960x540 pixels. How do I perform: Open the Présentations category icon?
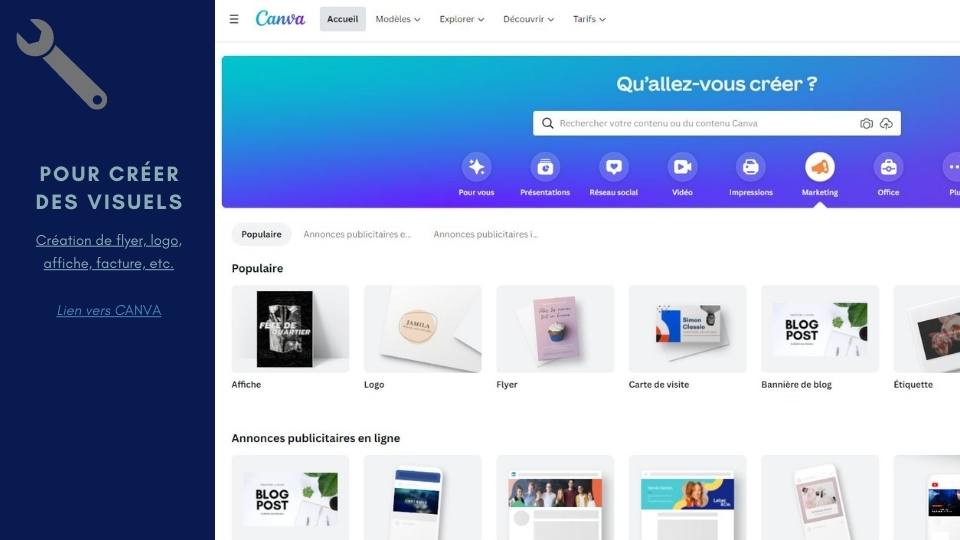[x=545, y=167]
